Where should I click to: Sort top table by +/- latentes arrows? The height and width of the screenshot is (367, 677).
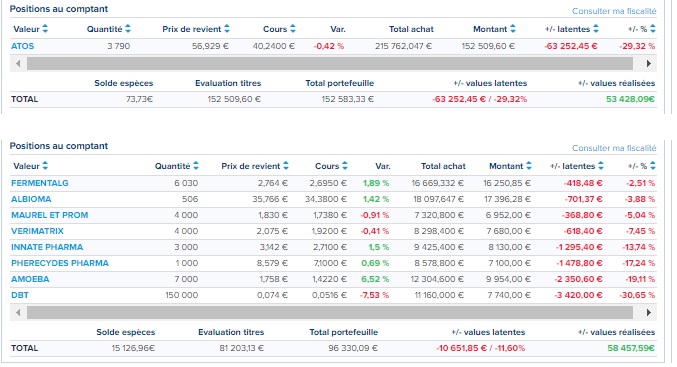point(596,29)
